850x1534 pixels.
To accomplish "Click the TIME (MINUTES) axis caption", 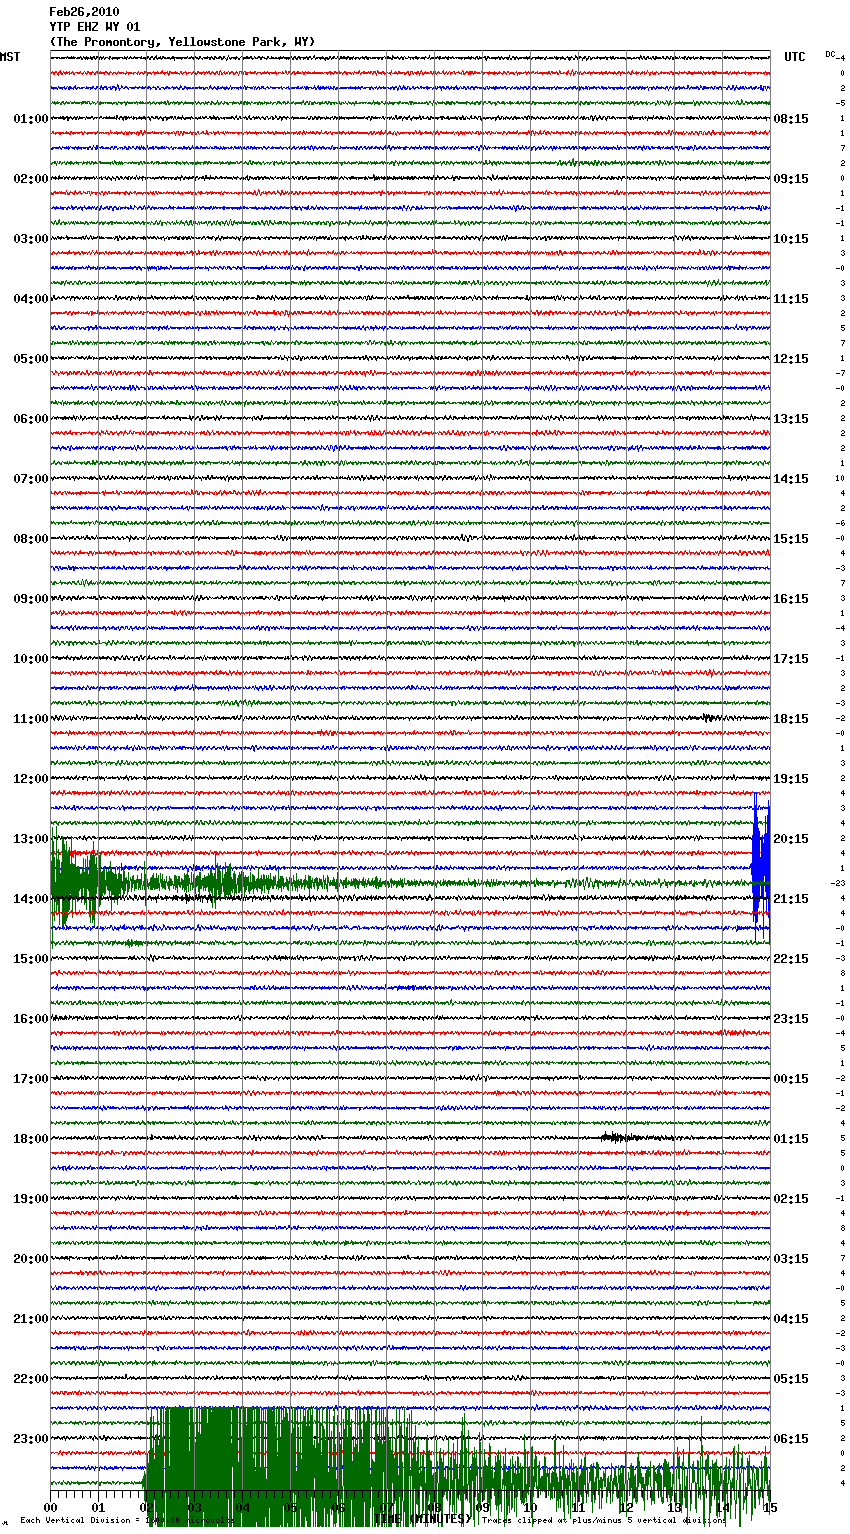I will [422, 1519].
